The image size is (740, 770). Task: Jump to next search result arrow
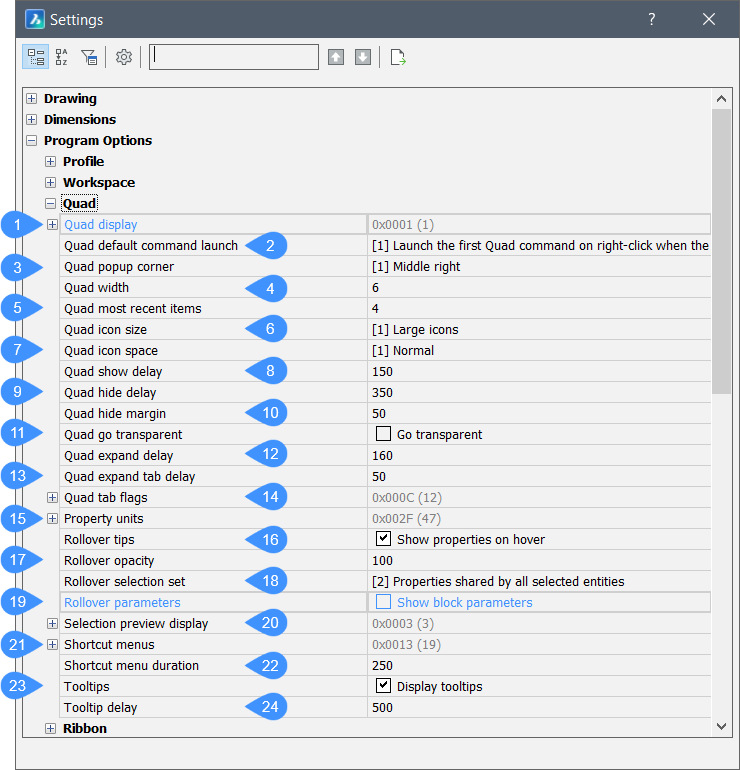[x=362, y=57]
